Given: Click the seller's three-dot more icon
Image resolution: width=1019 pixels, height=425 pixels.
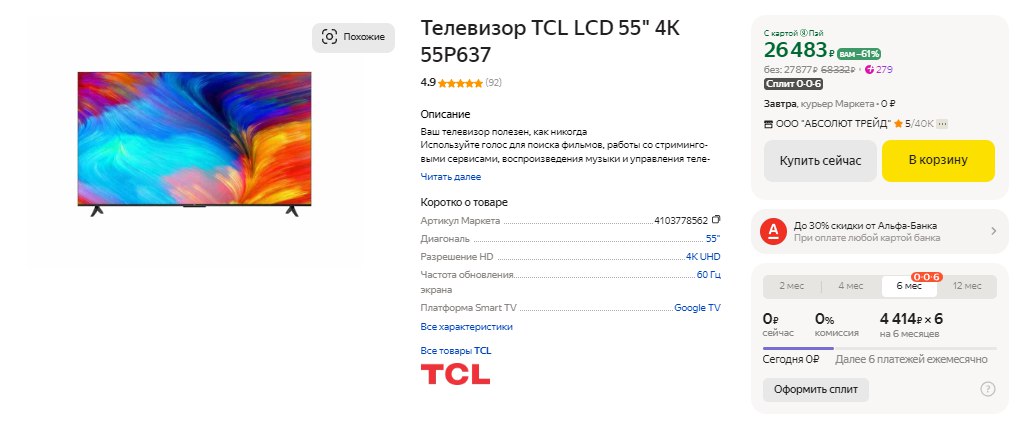Looking at the screenshot, I should (942, 123).
